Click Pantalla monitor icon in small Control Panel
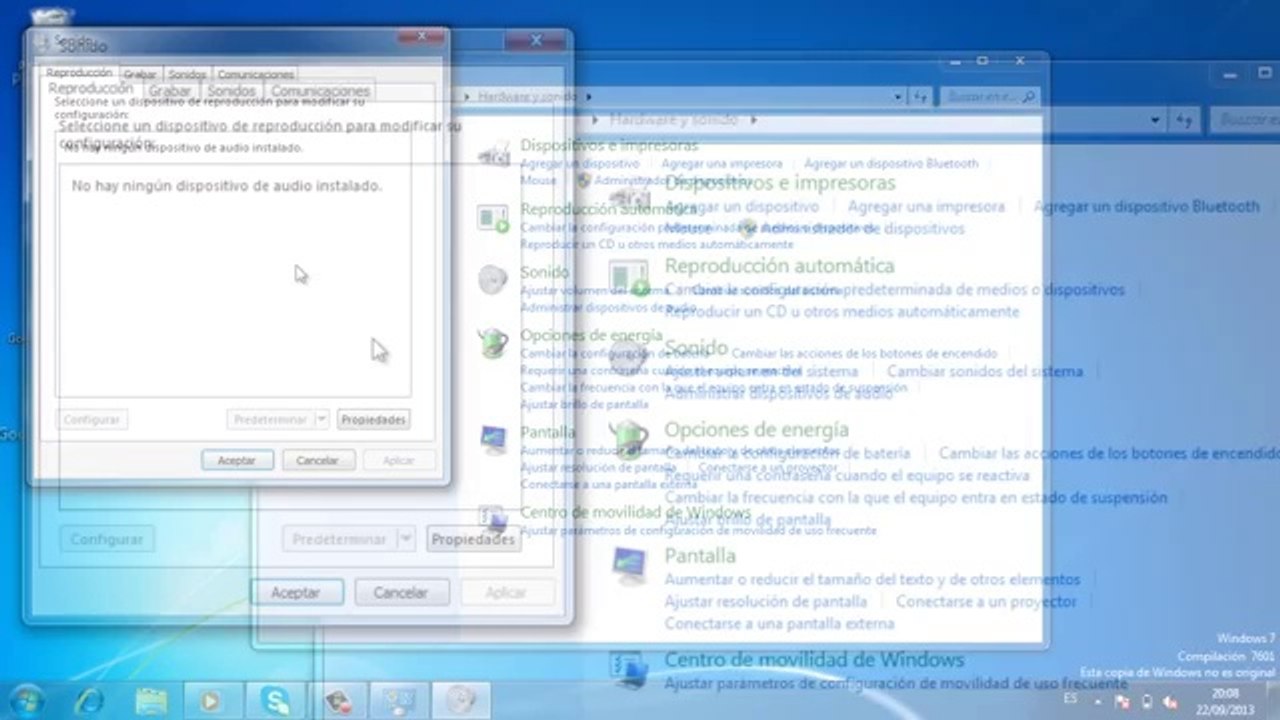 pos(493,439)
